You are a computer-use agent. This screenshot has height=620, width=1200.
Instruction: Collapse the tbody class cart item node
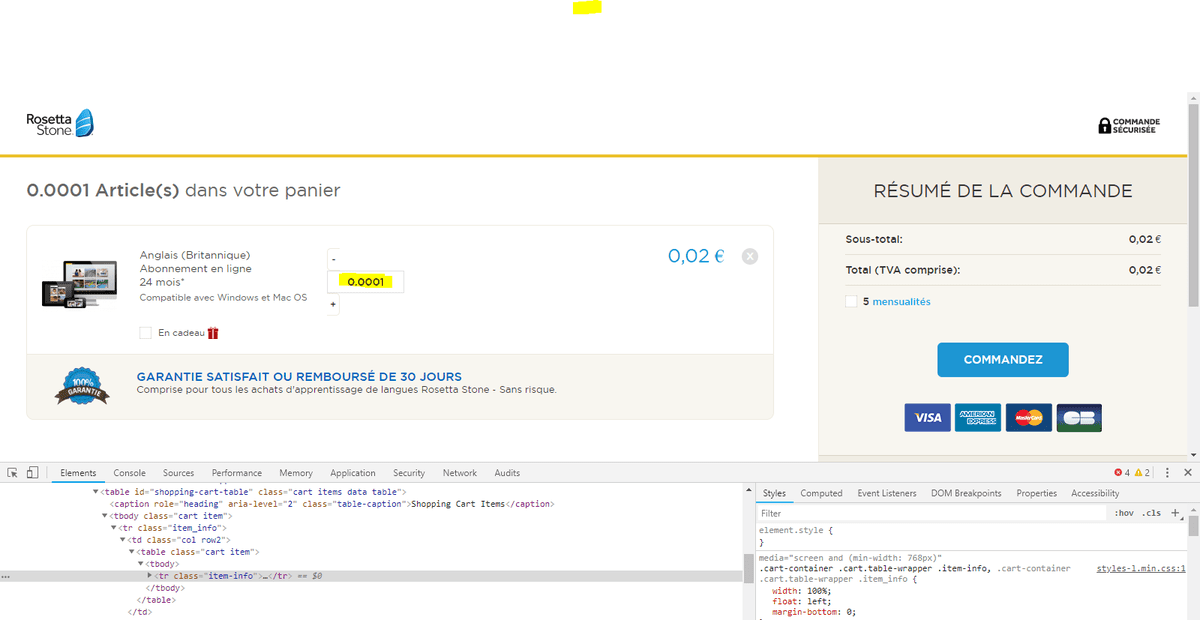pyautogui.click(x=106, y=516)
